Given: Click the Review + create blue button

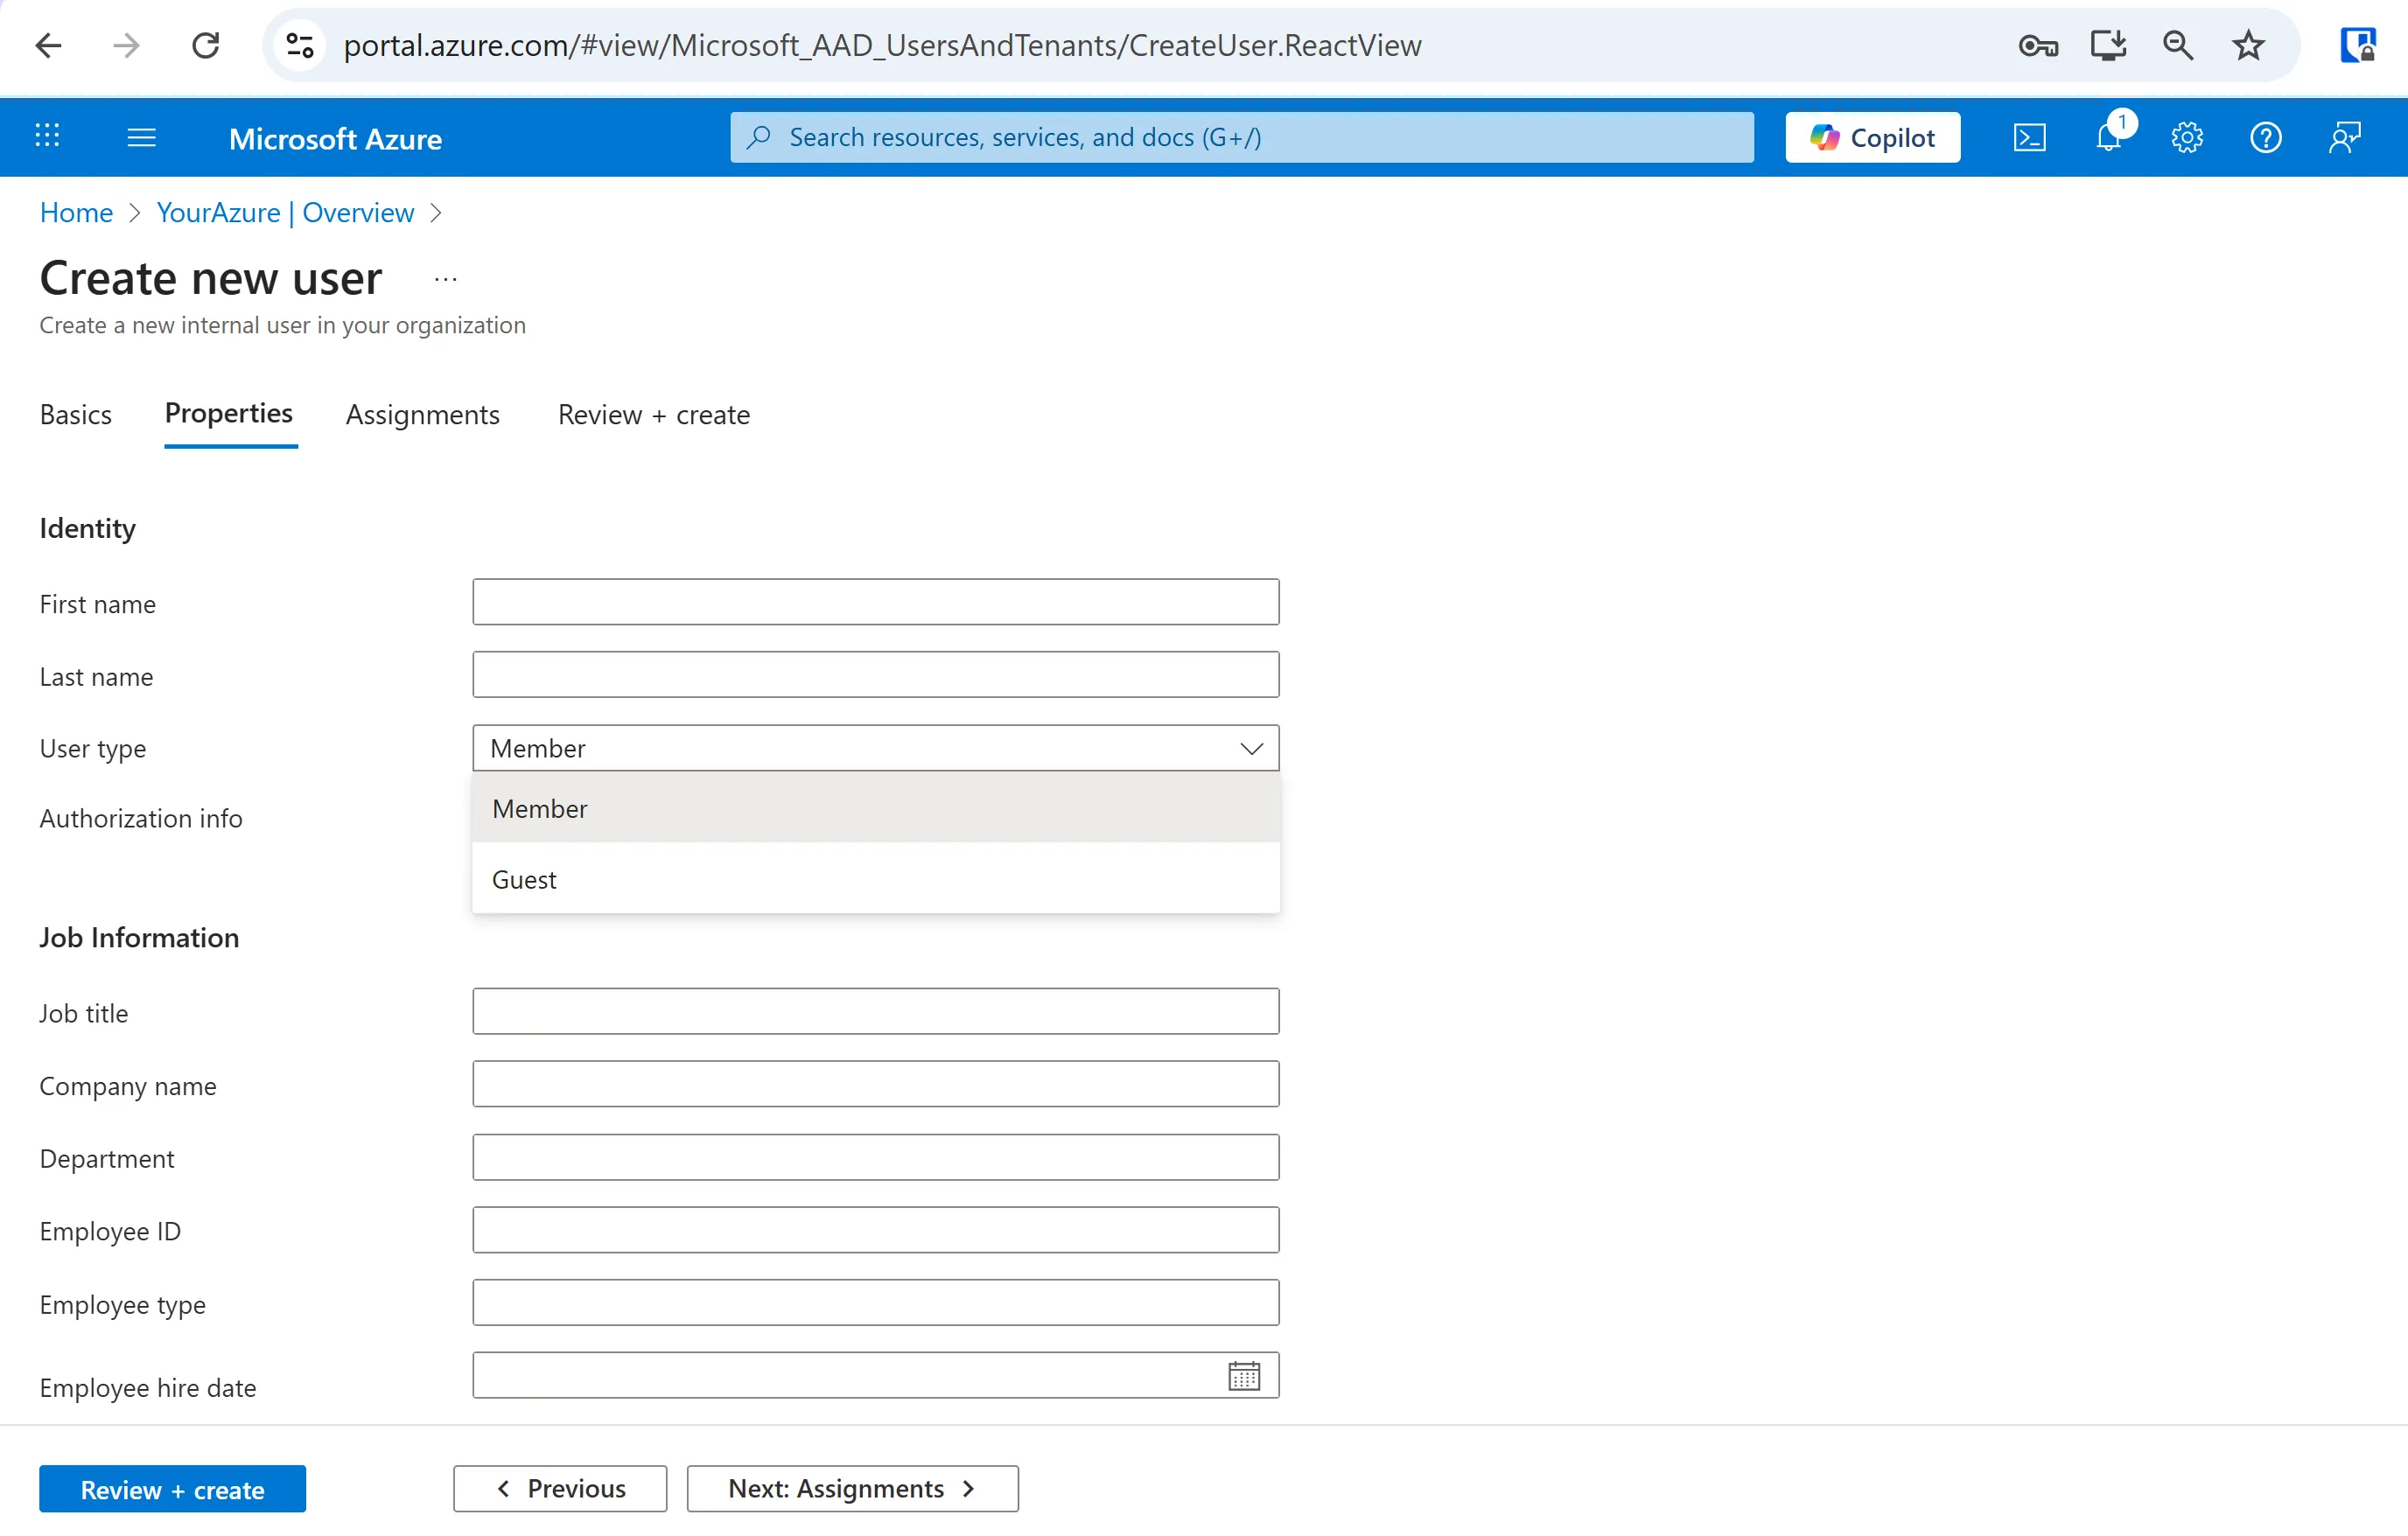Looking at the screenshot, I should [x=172, y=1489].
